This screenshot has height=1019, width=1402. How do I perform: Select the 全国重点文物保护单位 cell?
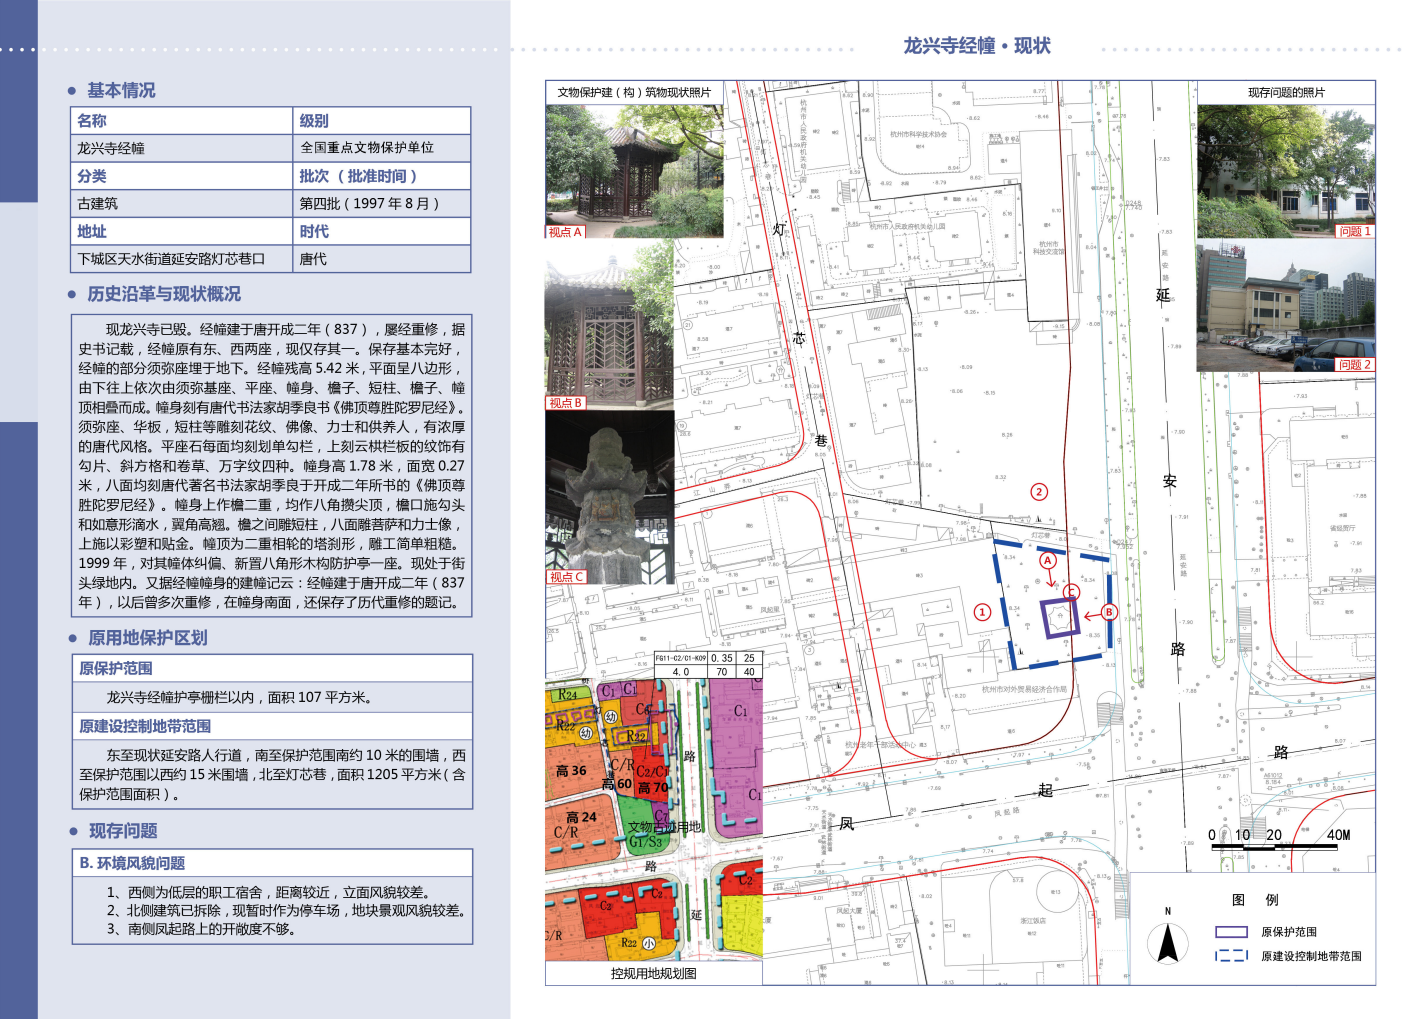382,148
